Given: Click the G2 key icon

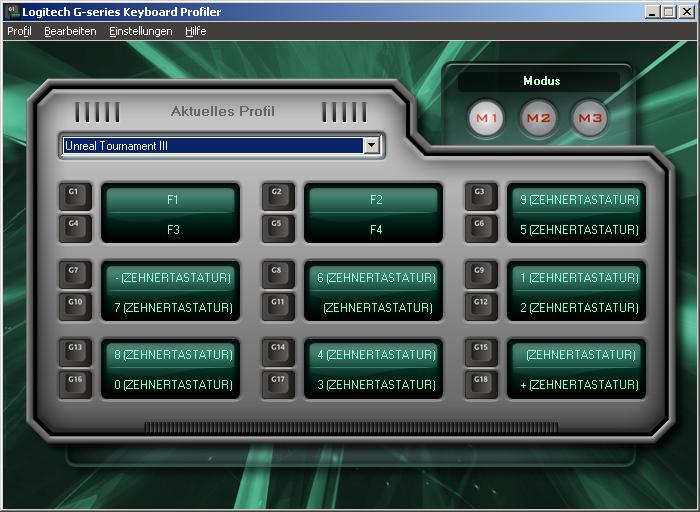Looking at the screenshot, I should (x=278, y=196).
